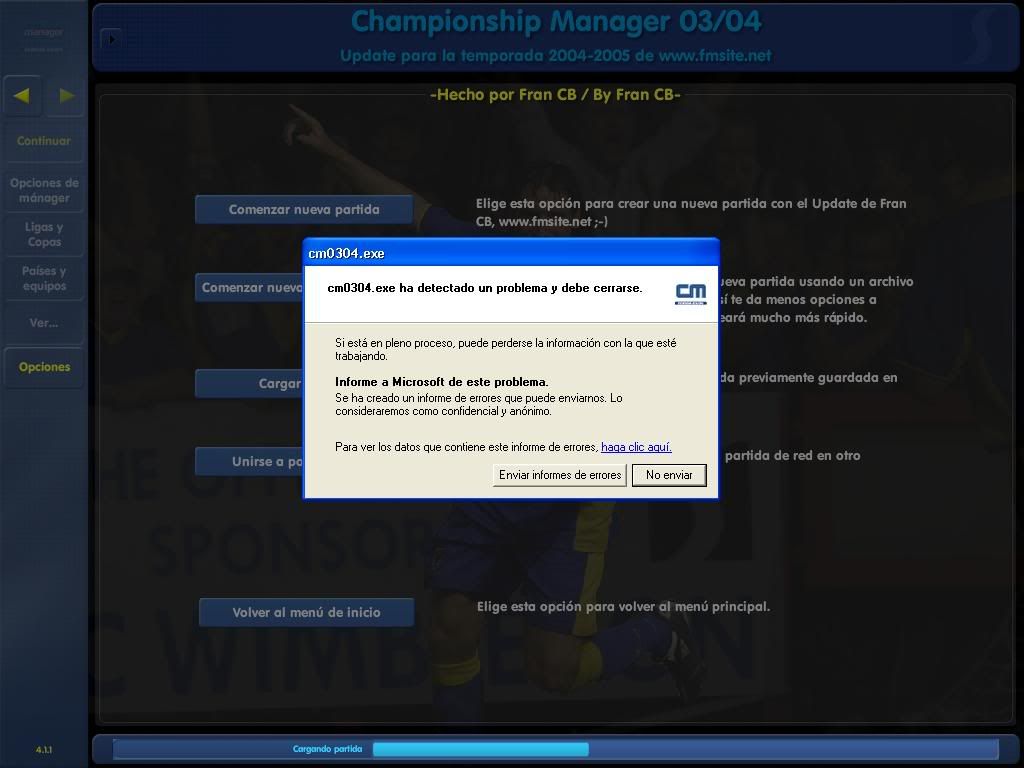This screenshot has height=768, width=1024.
Task: Click the 4.1.1 version number
Action: click(x=44, y=750)
